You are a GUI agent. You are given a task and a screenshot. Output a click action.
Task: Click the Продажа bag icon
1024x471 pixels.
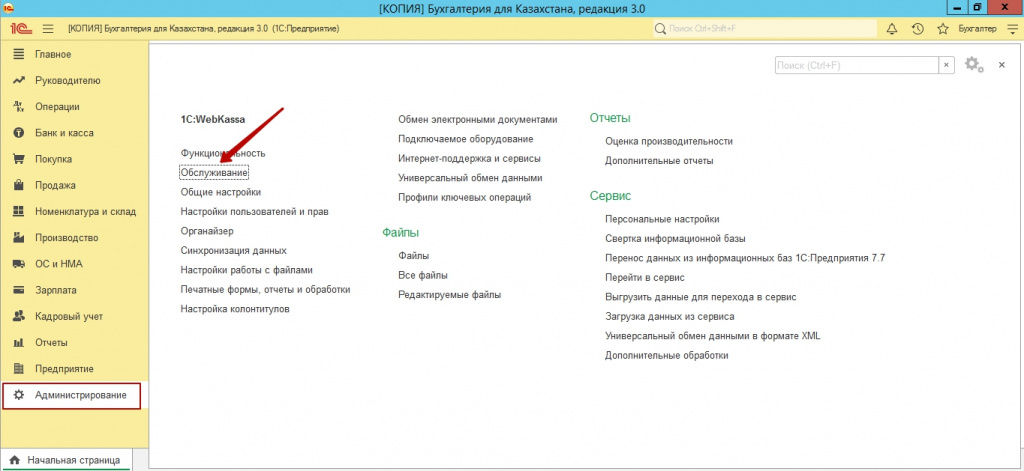coord(19,185)
